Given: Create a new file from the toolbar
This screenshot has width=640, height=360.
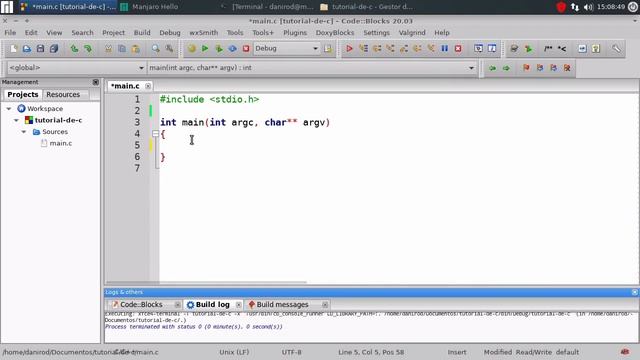Looking at the screenshot, I should pos(13,49).
